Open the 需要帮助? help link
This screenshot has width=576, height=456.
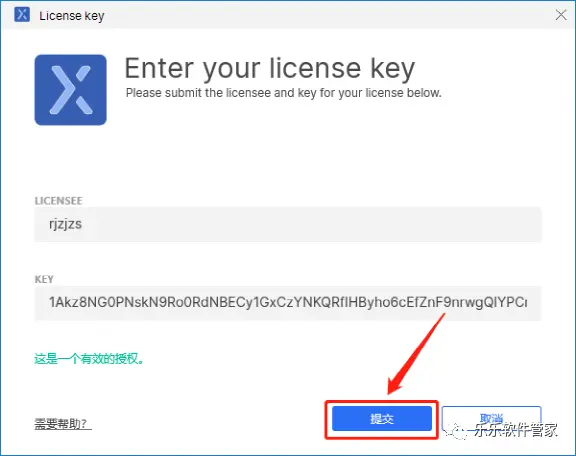tap(63, 424)
